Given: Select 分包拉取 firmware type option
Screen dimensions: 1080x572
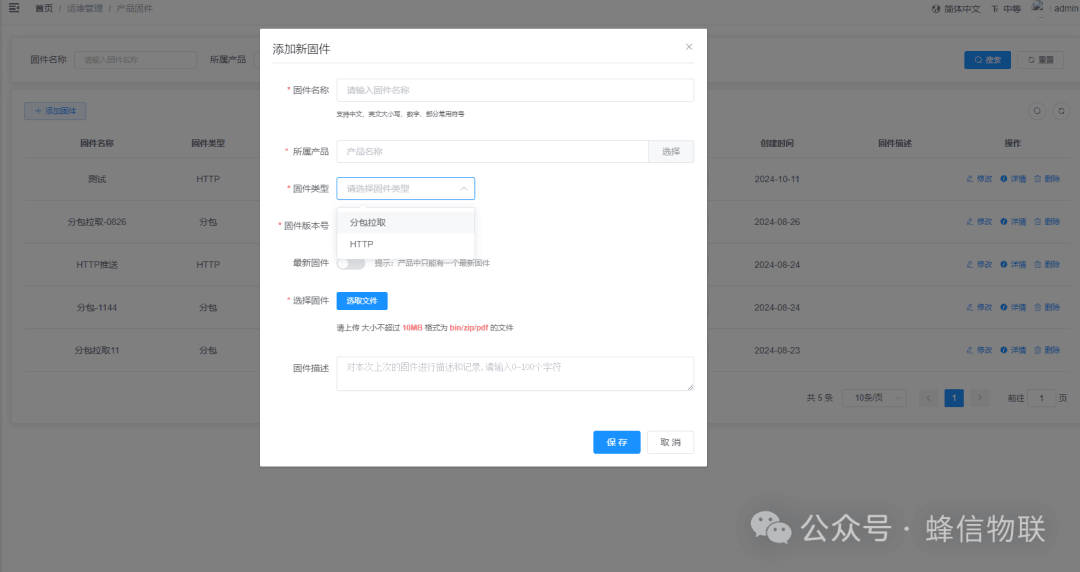Looking at the screenshot, I should 405,223.
